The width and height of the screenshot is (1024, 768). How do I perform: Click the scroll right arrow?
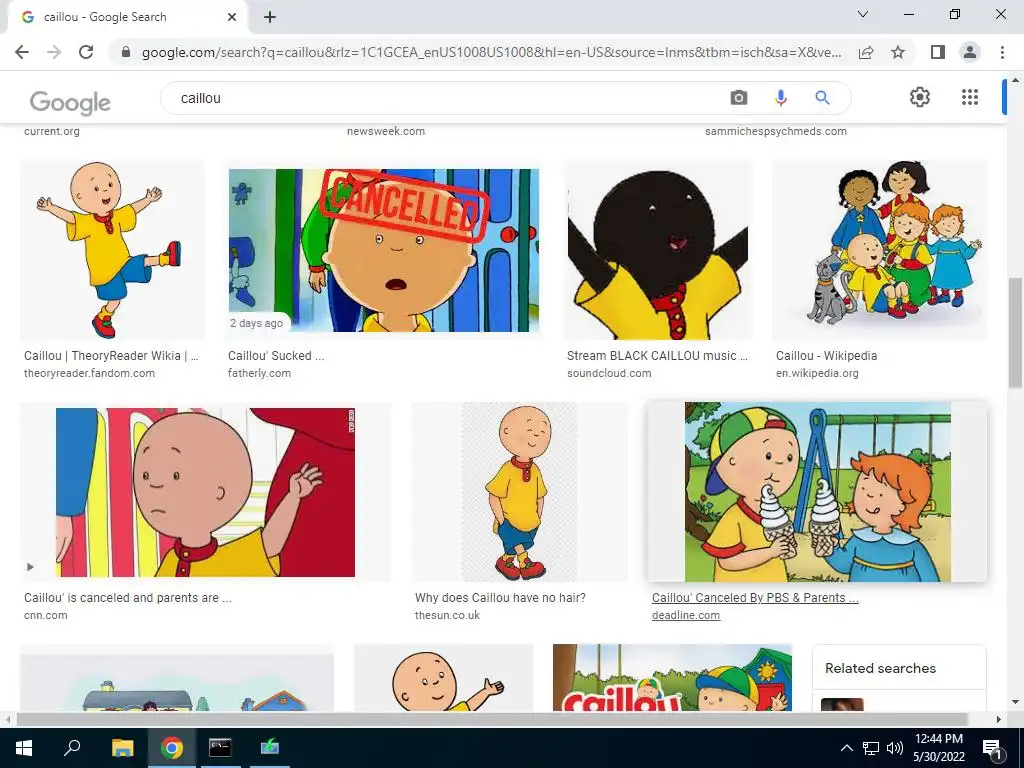coord(999,719)
